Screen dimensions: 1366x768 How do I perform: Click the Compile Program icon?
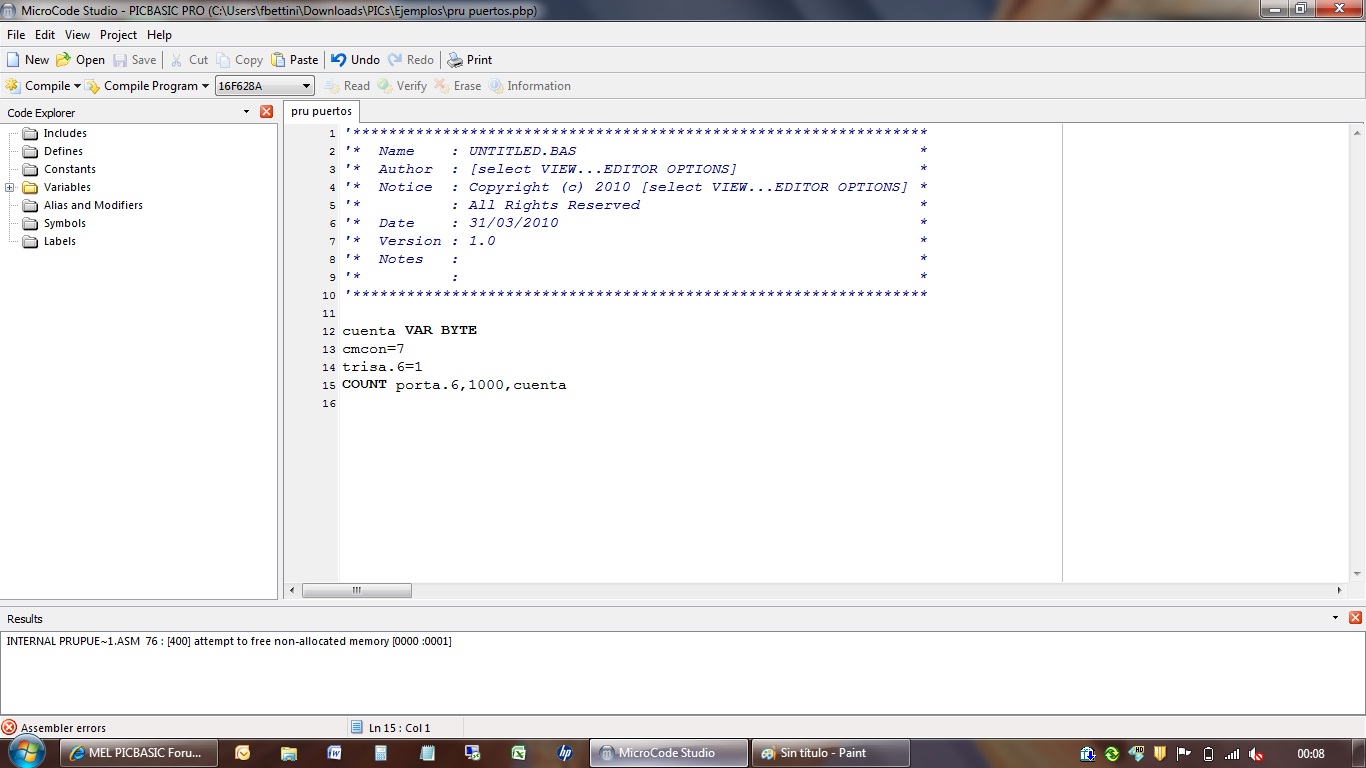(93, 86)
